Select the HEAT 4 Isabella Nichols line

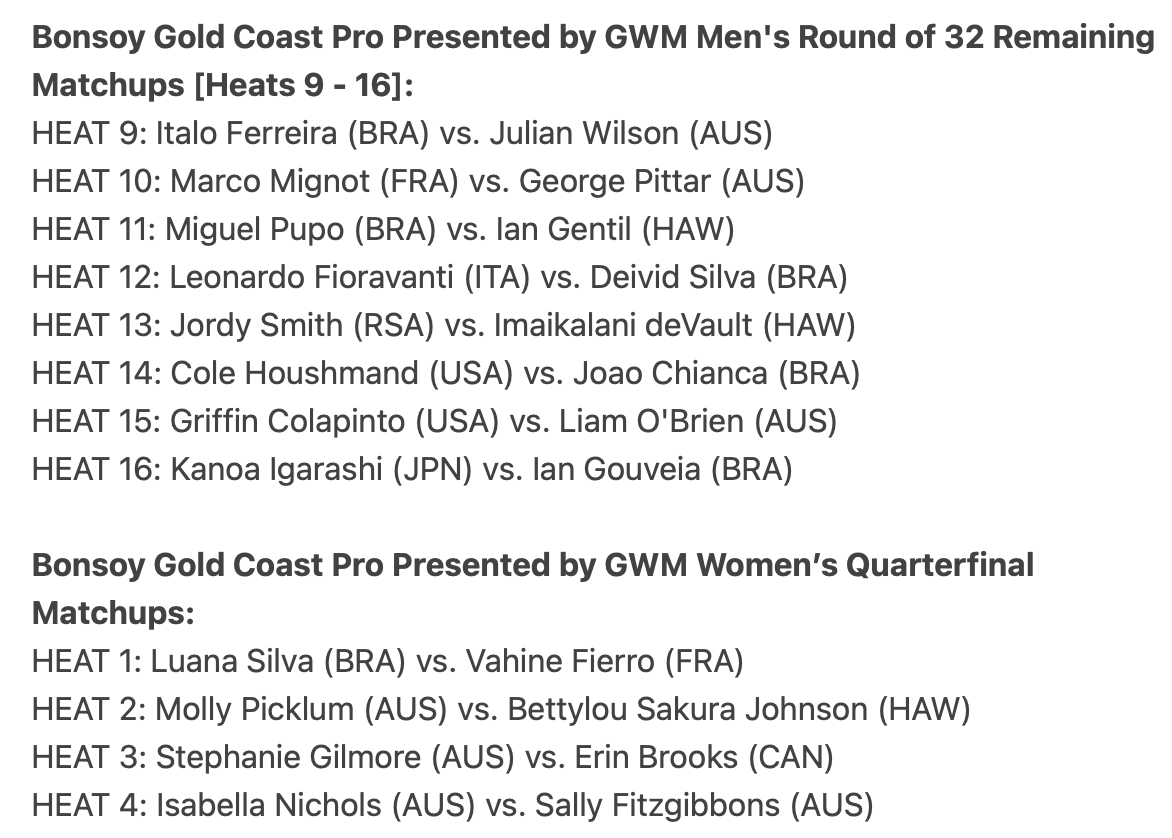[x=453, y=805]
